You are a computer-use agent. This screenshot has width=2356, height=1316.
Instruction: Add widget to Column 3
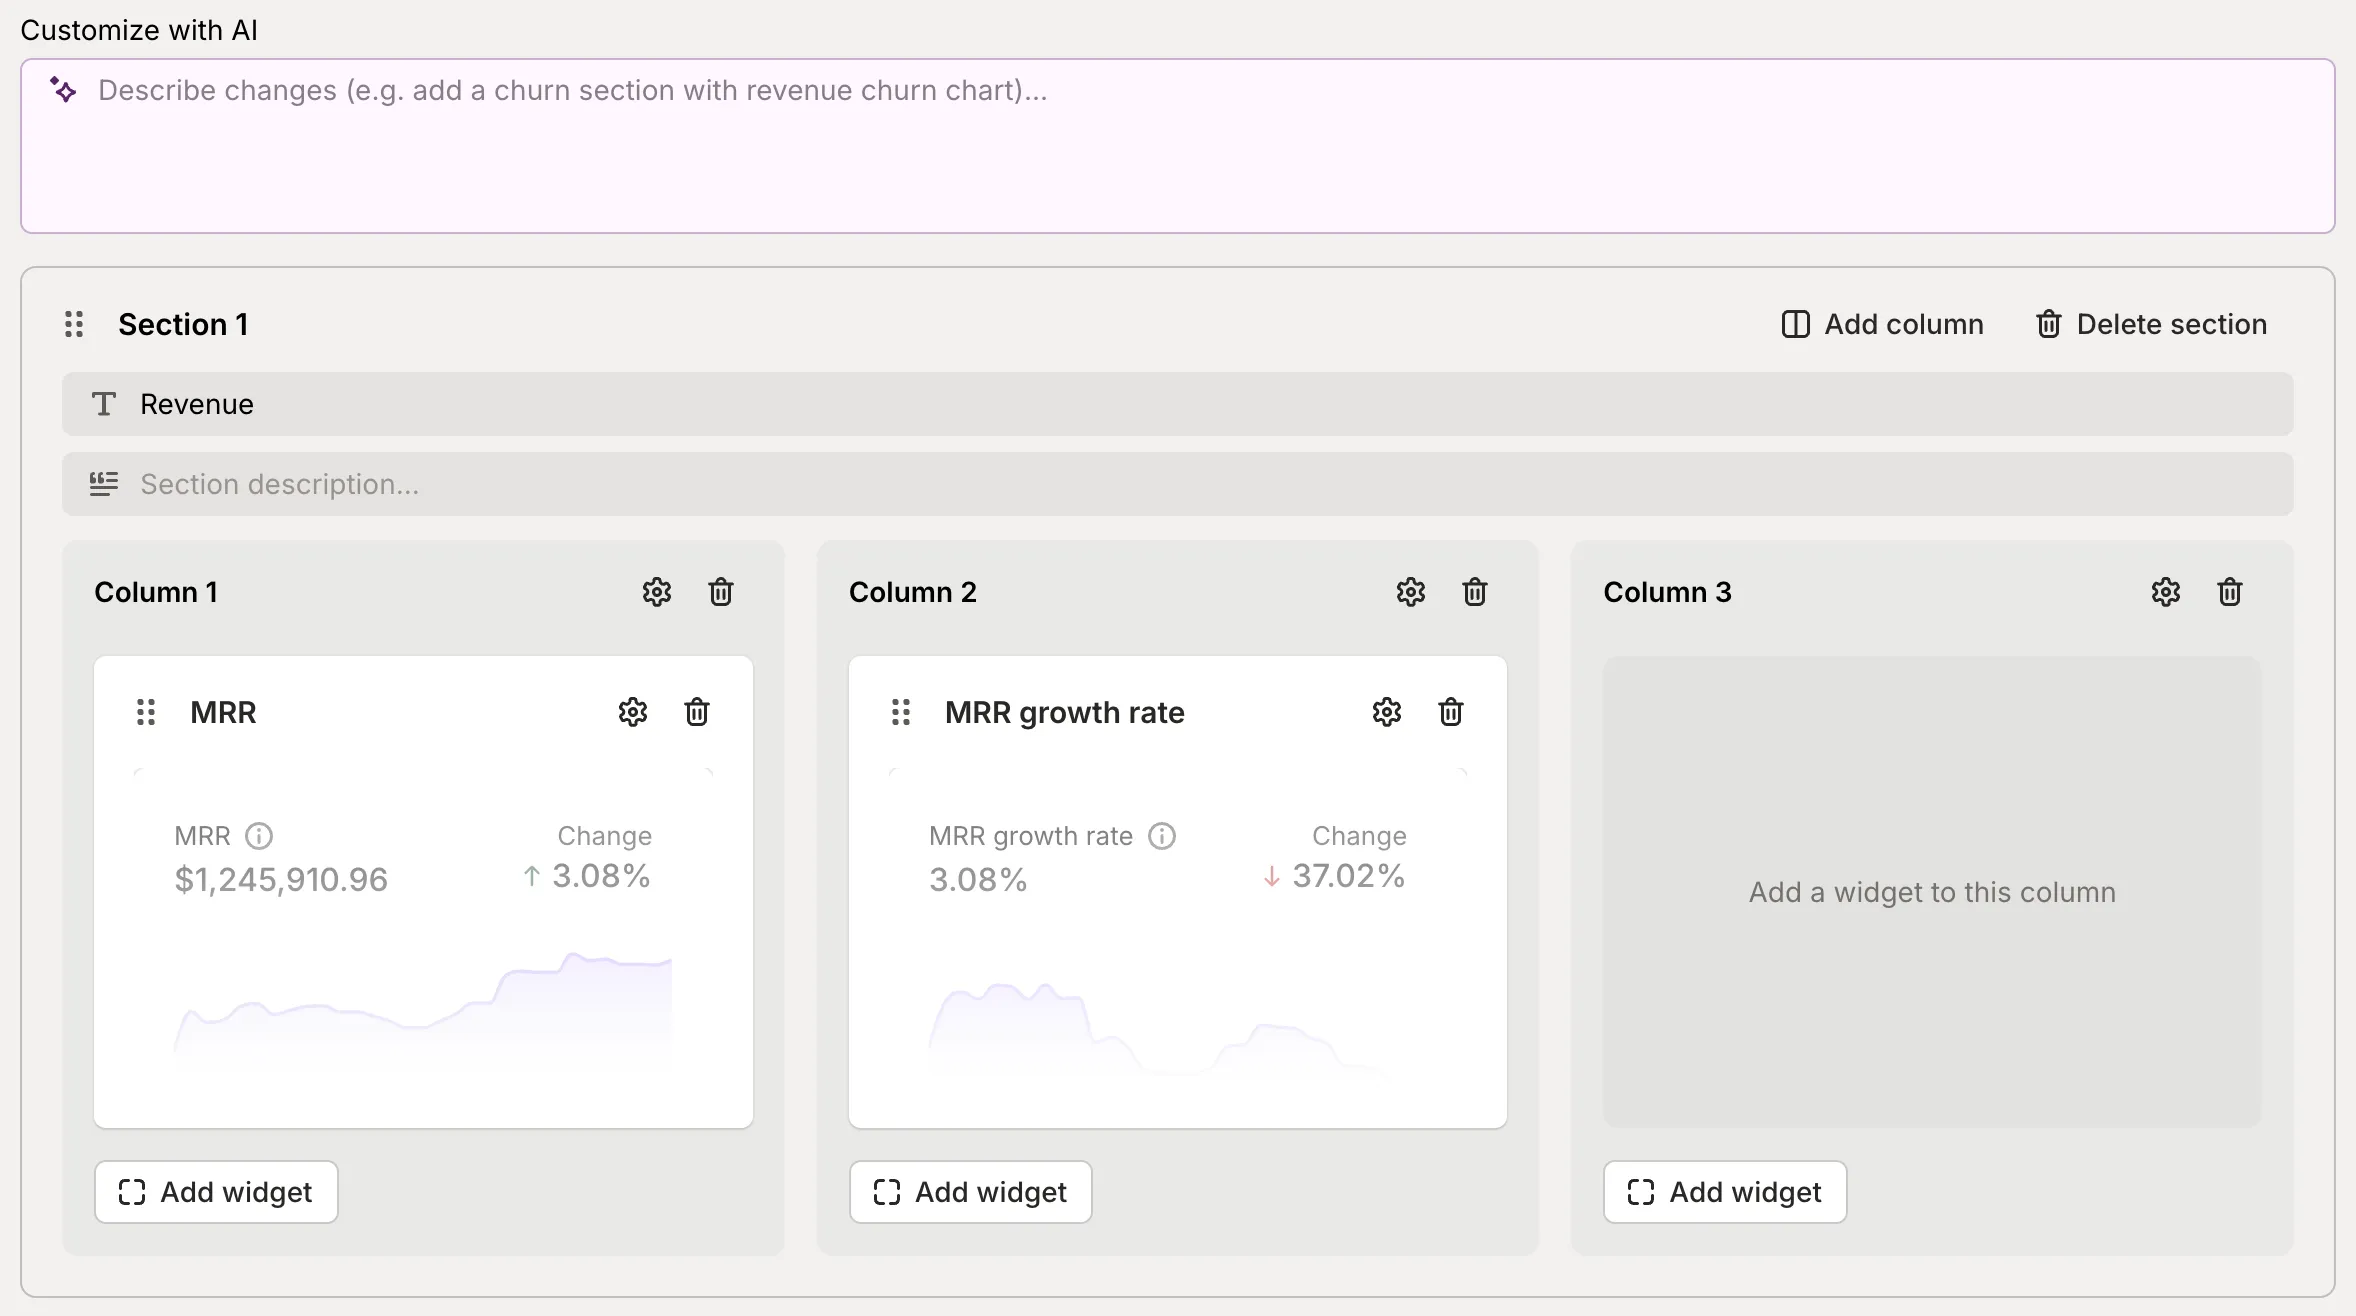tap(1724, 1192)
